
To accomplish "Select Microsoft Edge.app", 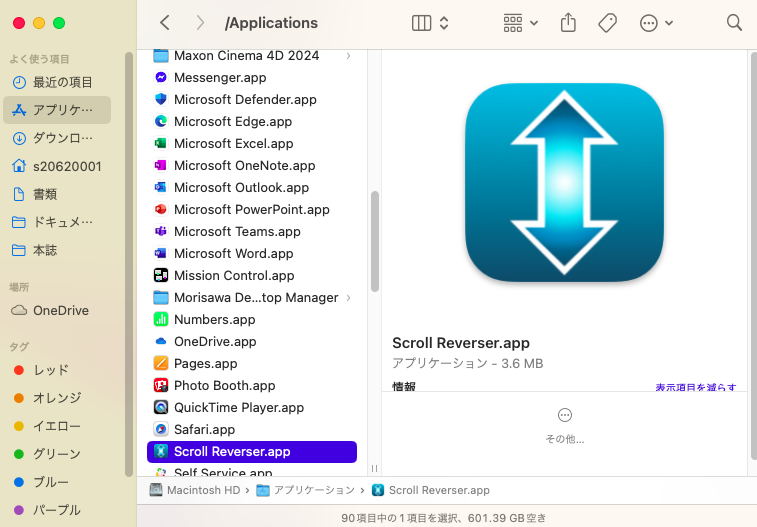I will click(252, 122).
